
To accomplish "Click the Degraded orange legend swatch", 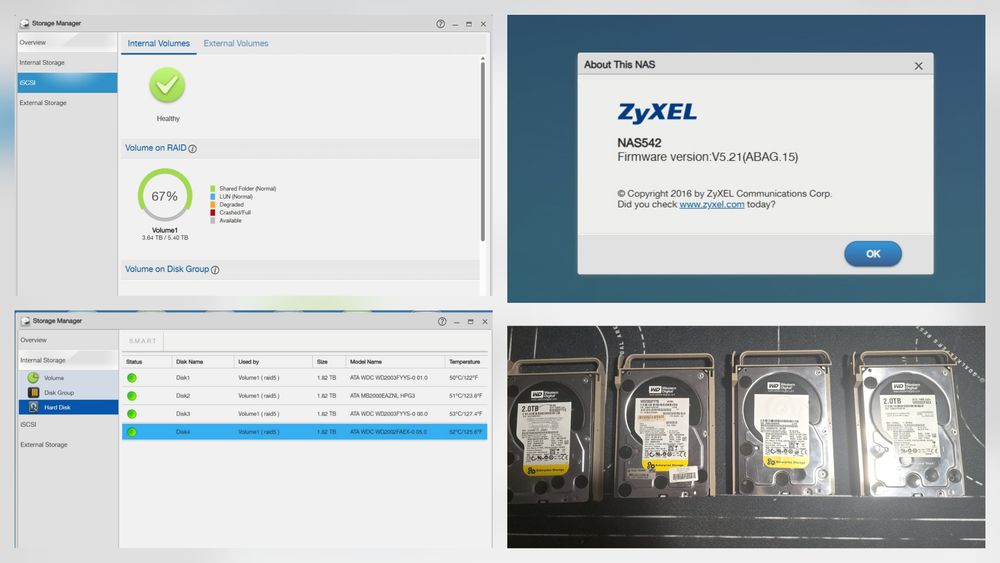I will pyautogui.click(x=213, y=205).
